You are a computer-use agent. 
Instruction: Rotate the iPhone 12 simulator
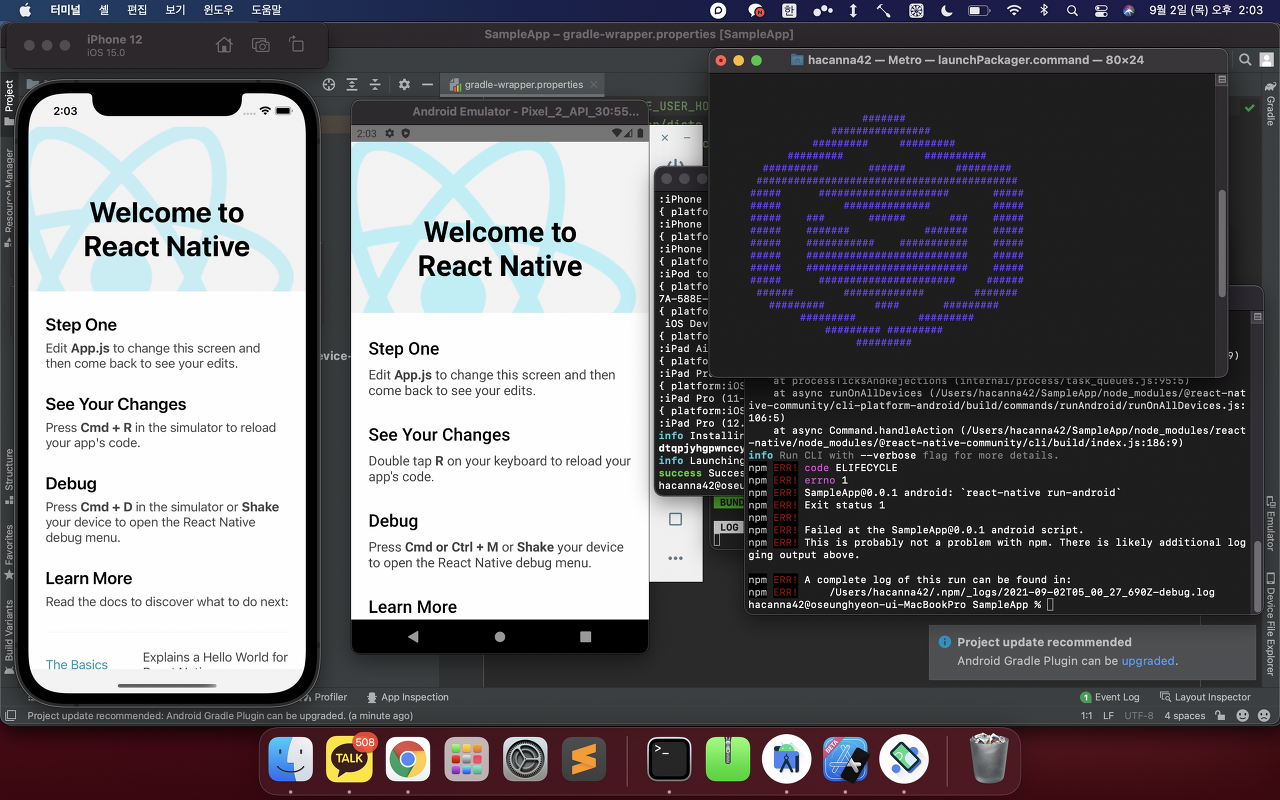[x=296, y=45]
